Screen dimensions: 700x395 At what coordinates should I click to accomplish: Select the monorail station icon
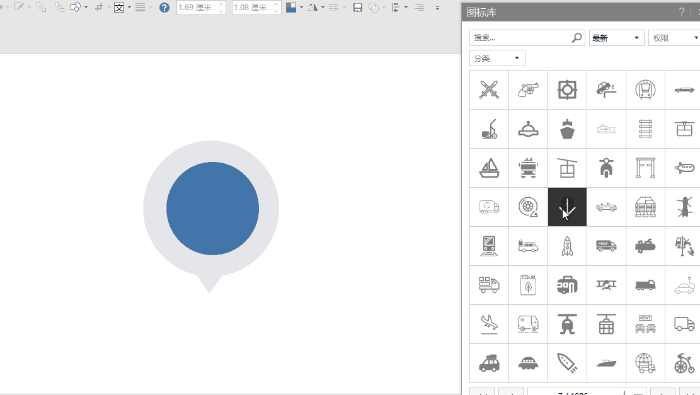tap(646, 207)
